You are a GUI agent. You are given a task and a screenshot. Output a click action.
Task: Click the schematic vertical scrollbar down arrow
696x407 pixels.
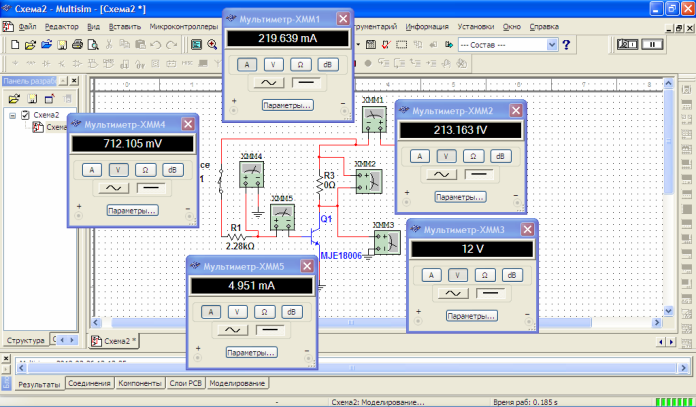click(668, 311)
